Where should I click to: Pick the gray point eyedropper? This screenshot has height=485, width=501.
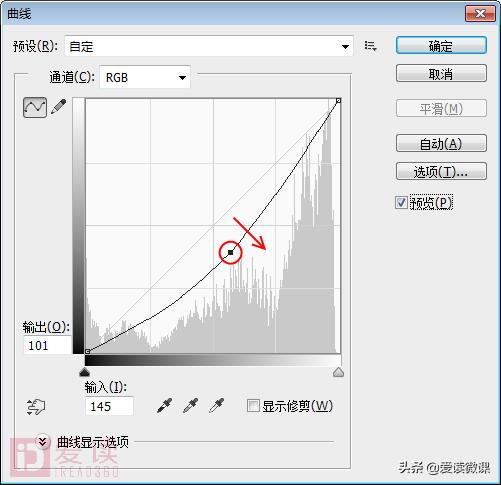point(191,406)
